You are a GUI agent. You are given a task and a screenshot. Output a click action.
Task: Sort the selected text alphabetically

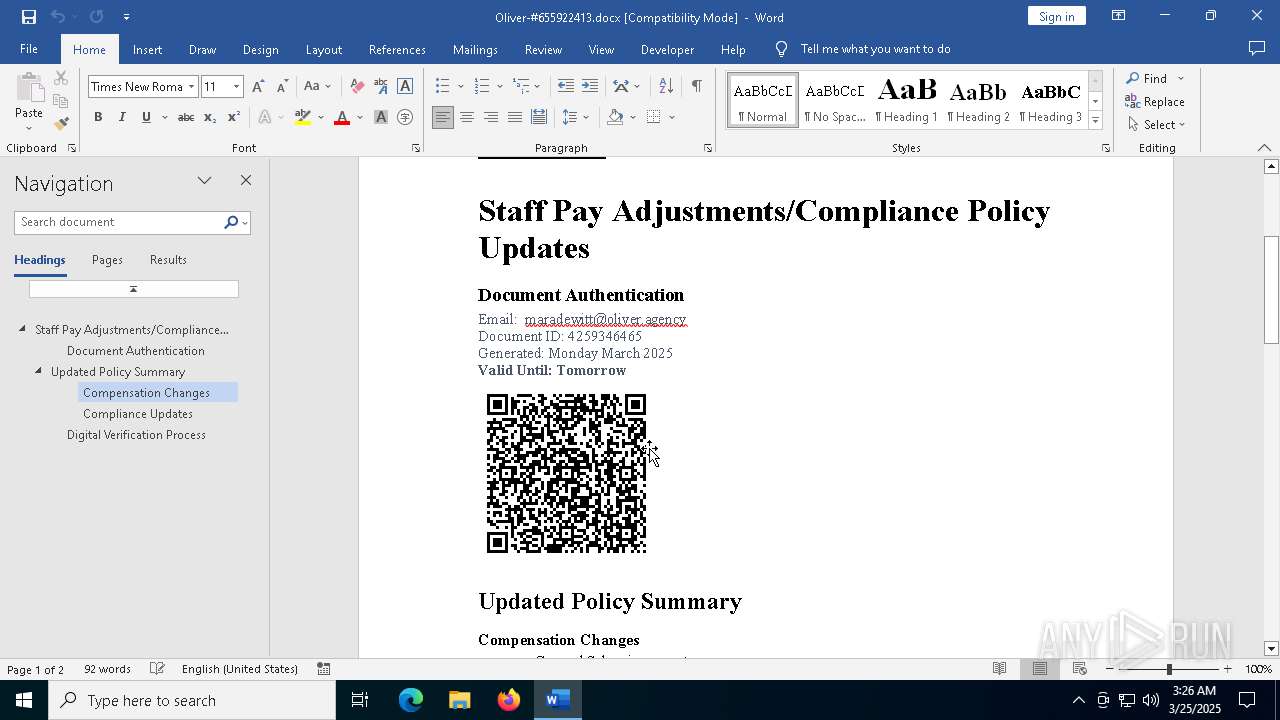point(666,87)
